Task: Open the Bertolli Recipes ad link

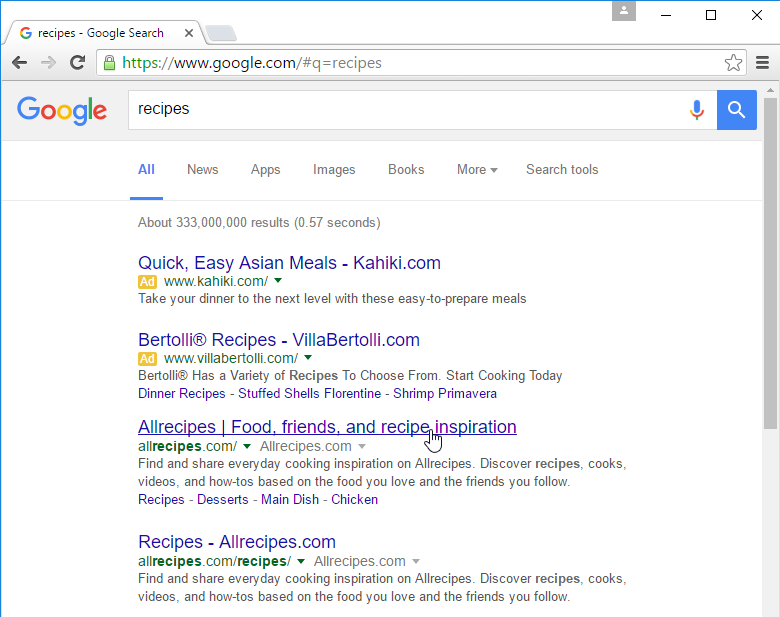Action: (279, 340)
